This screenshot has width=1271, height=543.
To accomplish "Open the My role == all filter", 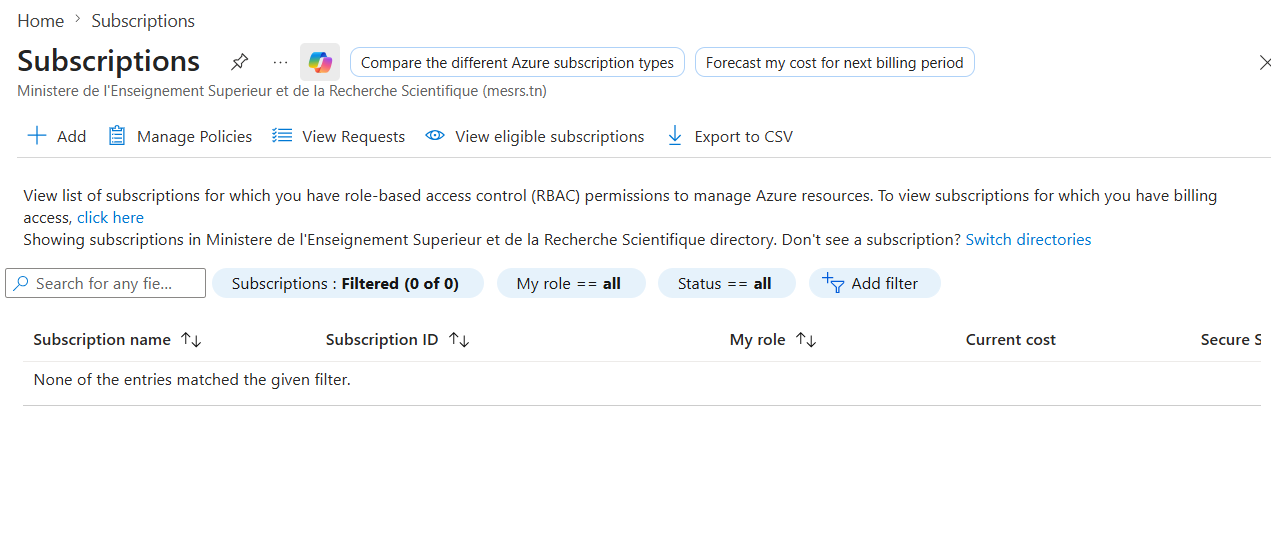I will click(570, 283).
